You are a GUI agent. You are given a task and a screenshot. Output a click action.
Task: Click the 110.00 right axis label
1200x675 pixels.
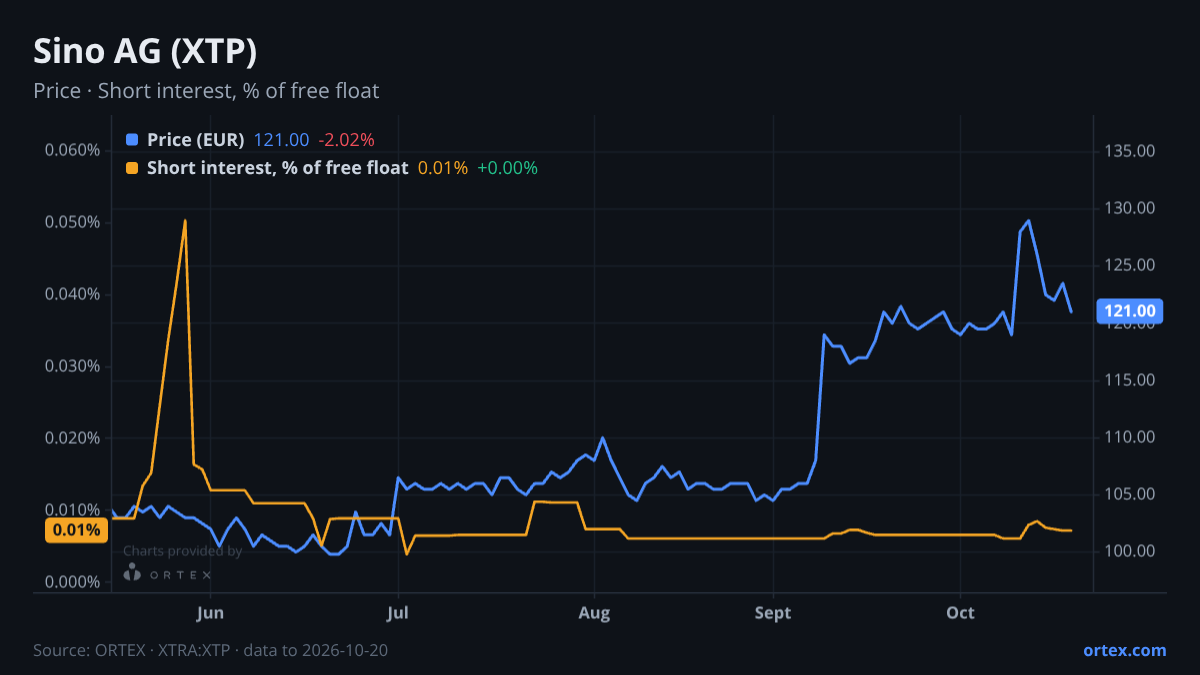[x=1132, y=437]
